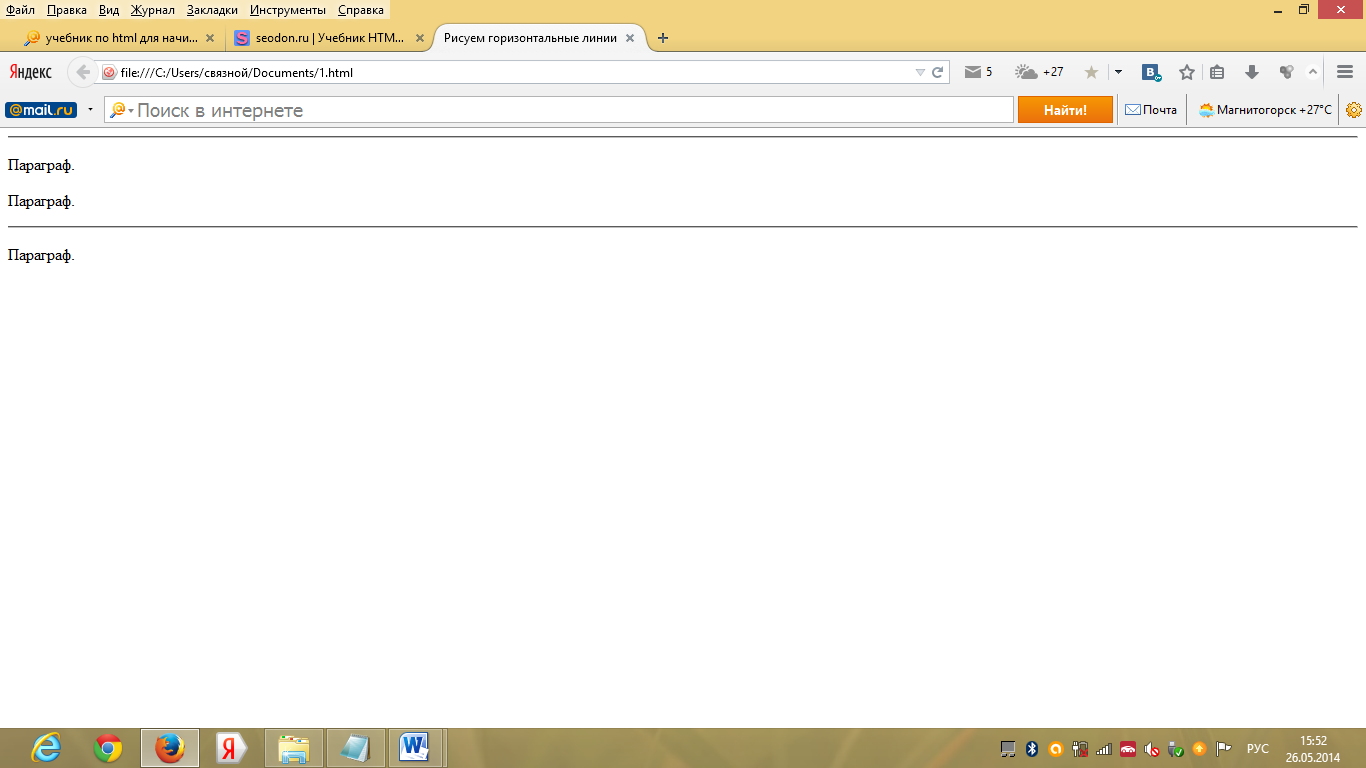Click the Bluetooth tray icon
This screenshot has width=1366, height=768.
(x=1032, y=749)
